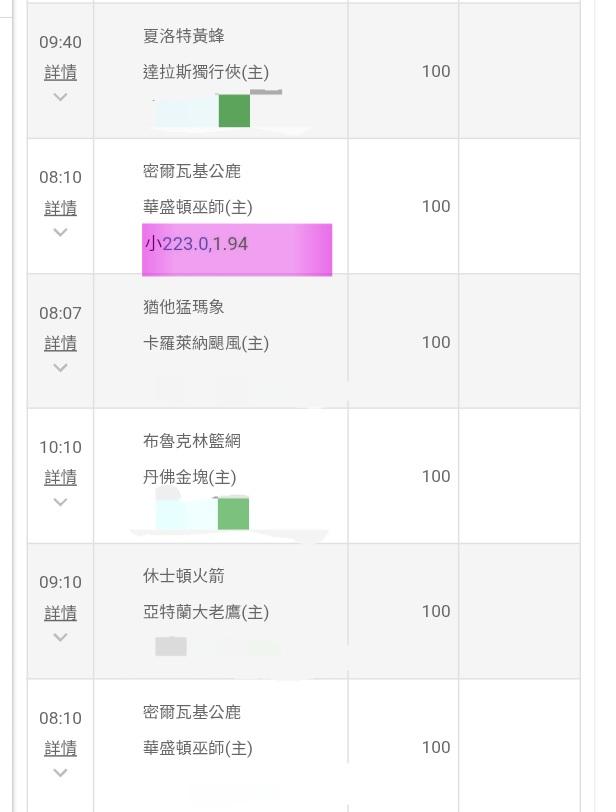
Task: Open 詳情 link for the 08:07 game
Action: click(x=60, y=343)
